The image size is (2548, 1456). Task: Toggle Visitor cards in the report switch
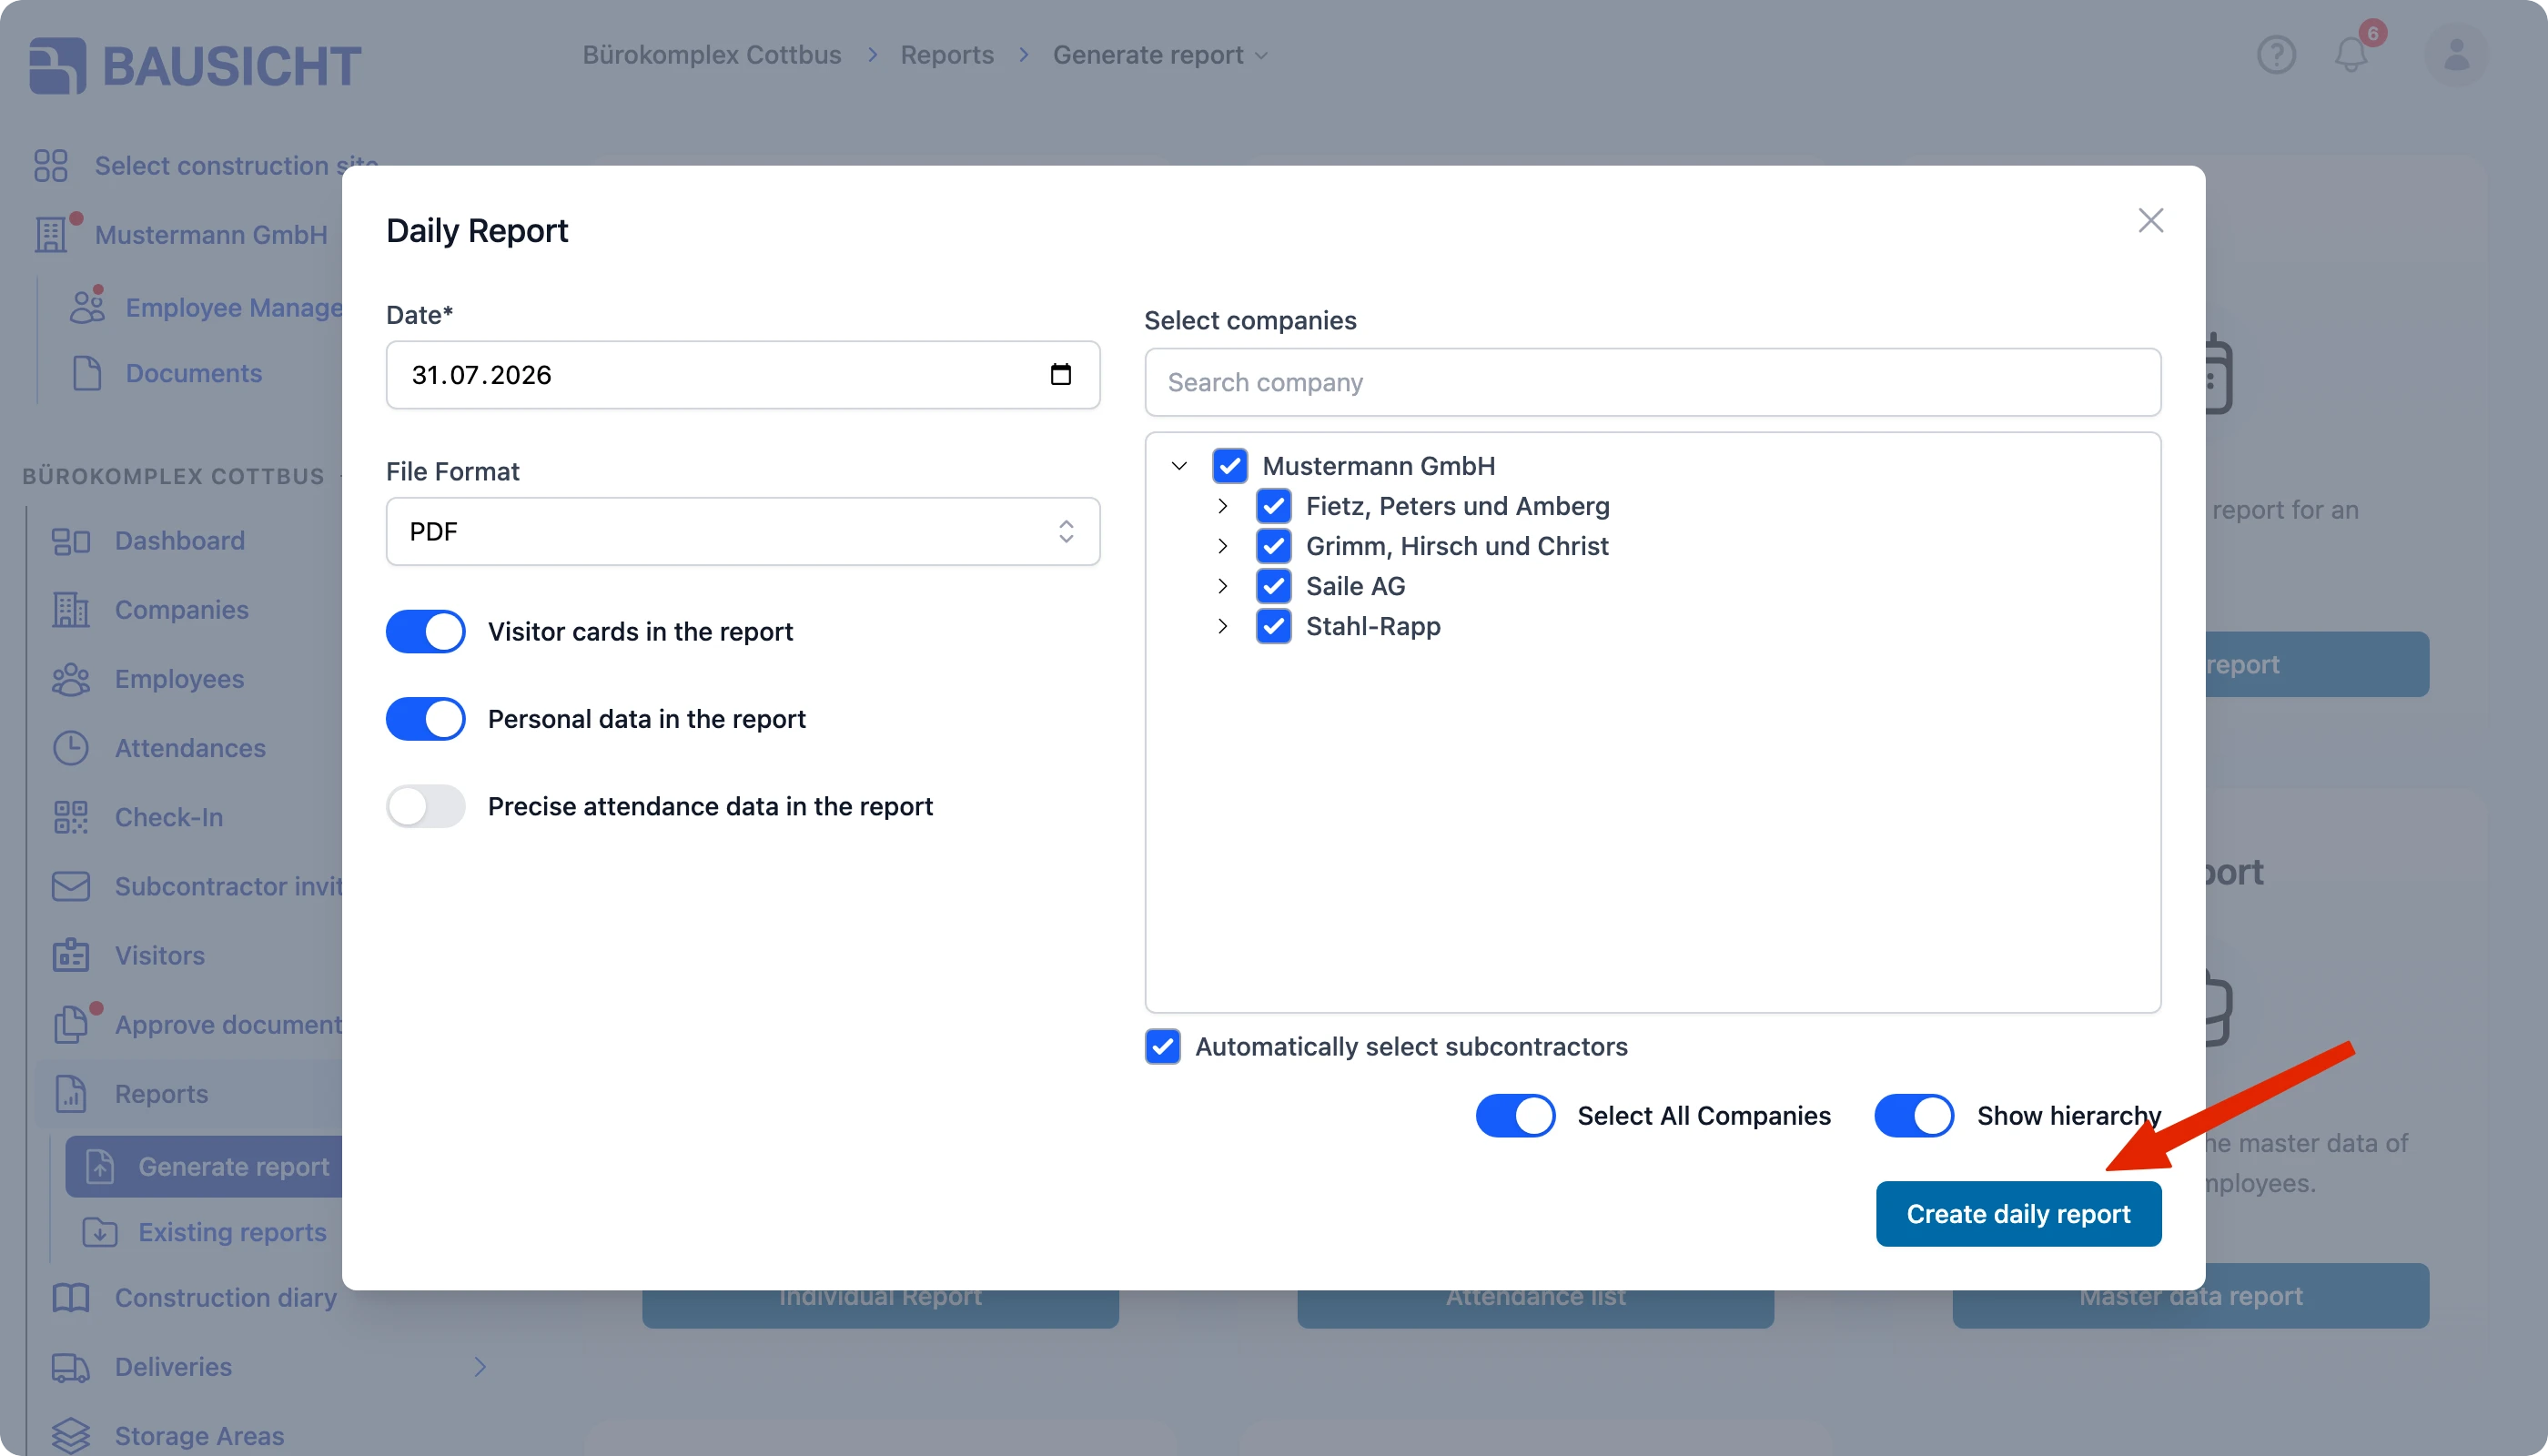(426, 632)
